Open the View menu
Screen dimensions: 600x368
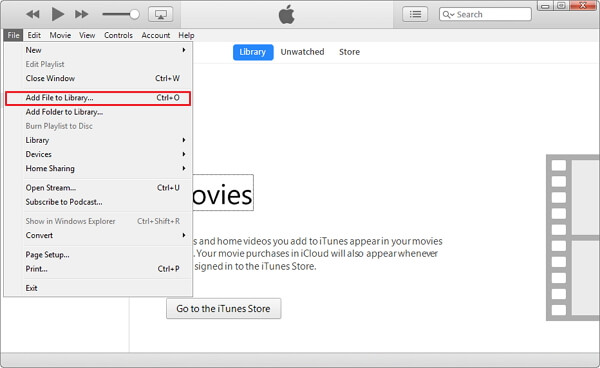coord(87,35)
